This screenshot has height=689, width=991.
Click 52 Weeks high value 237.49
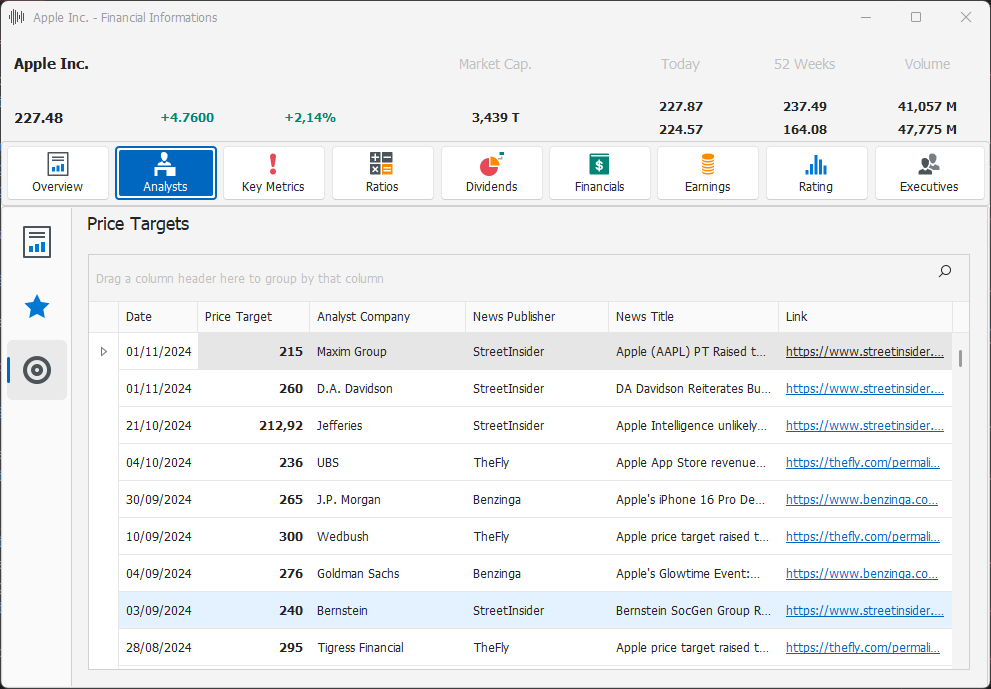[805, 106]
